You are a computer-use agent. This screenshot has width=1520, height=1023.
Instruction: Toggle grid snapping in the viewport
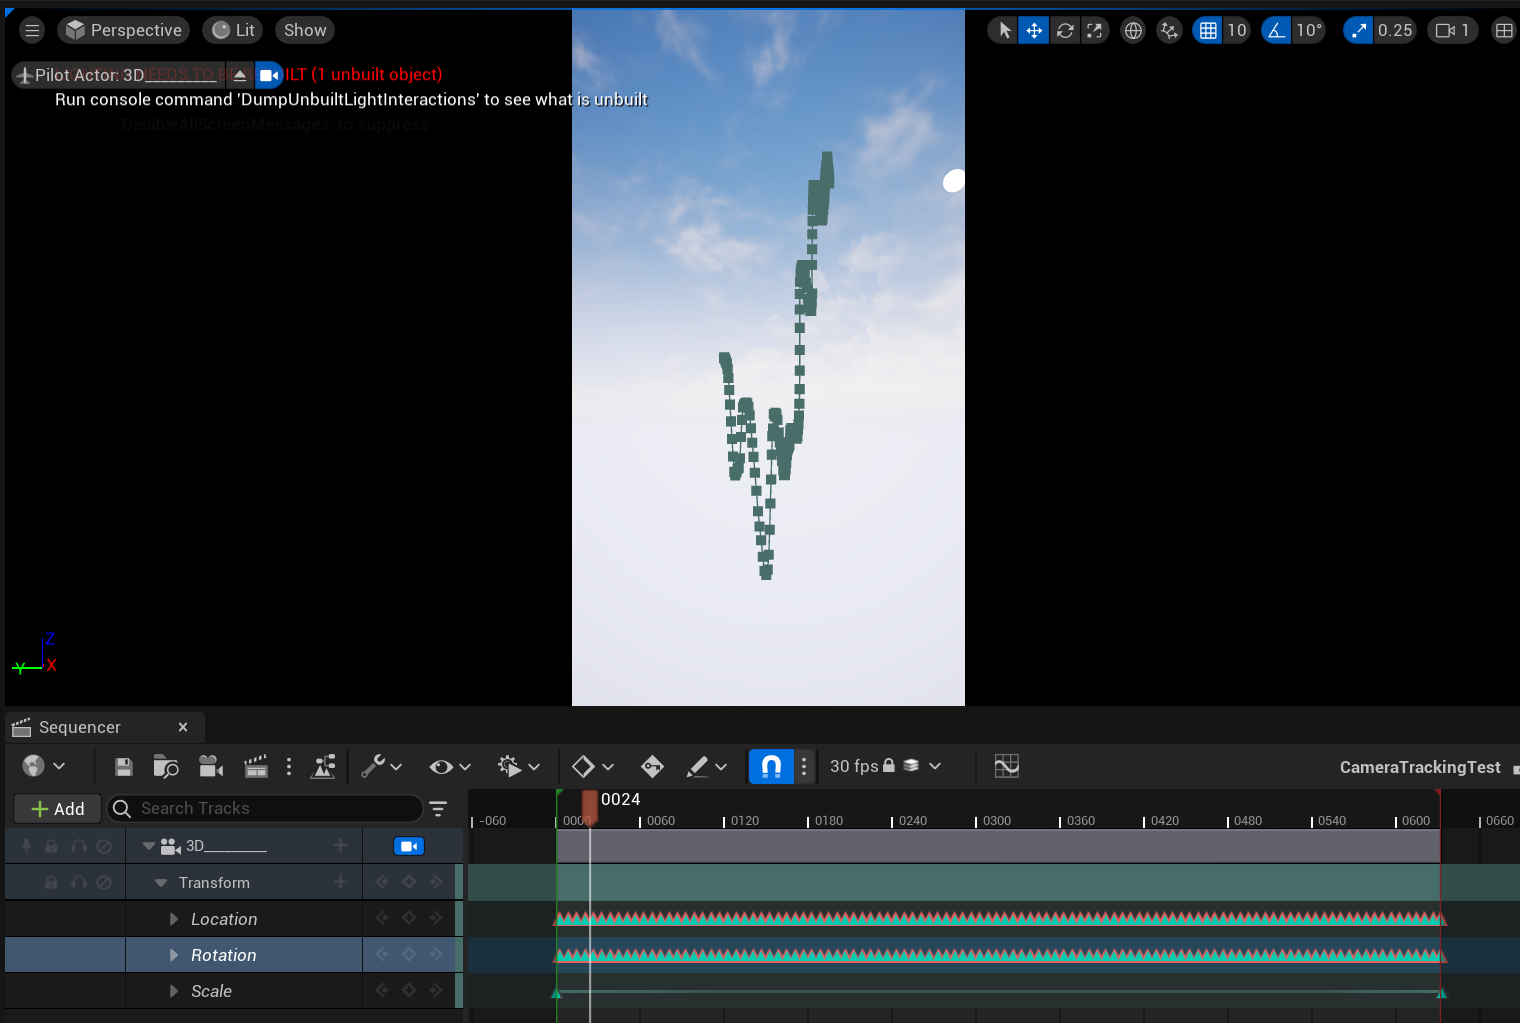click(x=1209, y=30)
